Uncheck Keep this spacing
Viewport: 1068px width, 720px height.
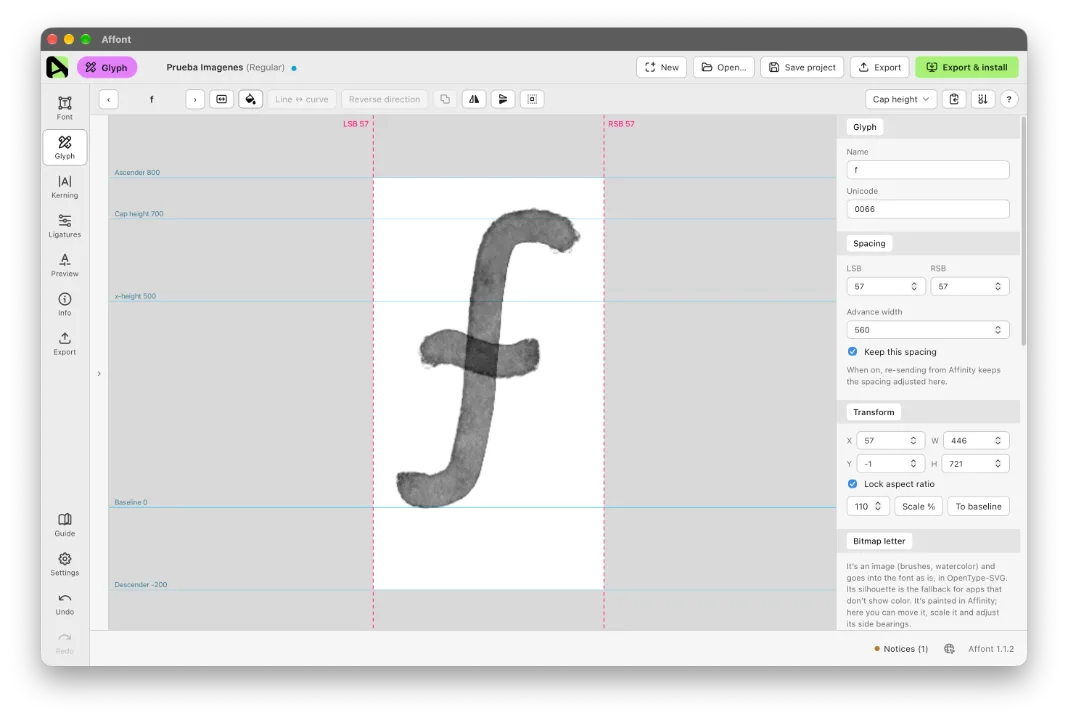coord(853,351)
